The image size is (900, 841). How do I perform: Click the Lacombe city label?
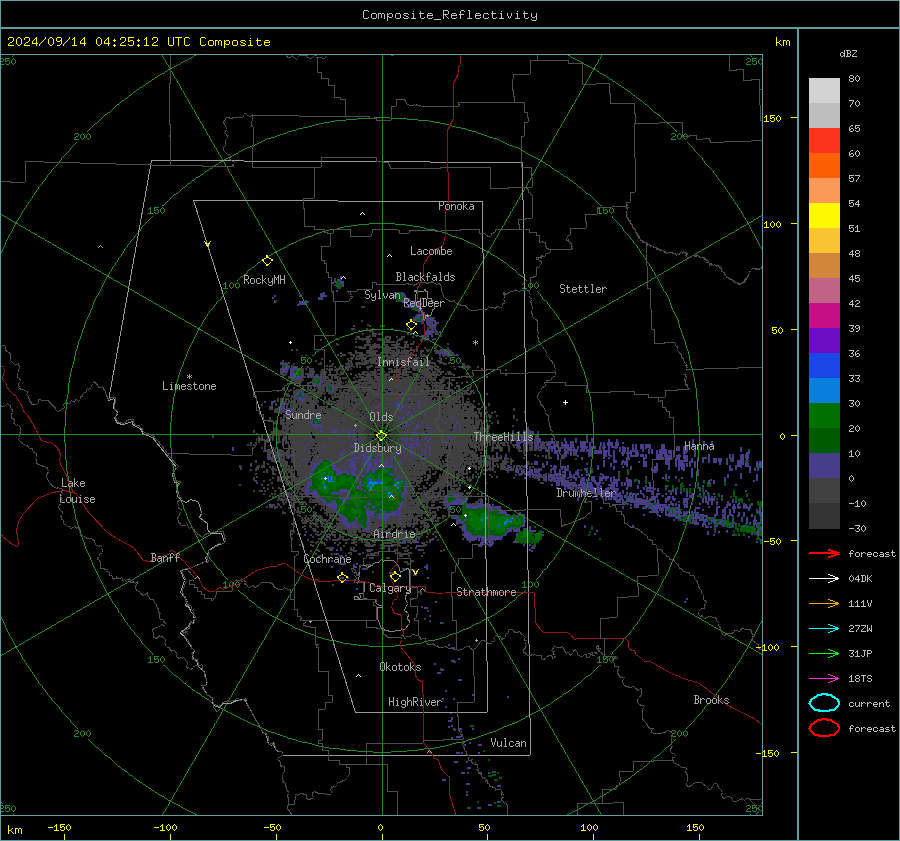point(431,251)
